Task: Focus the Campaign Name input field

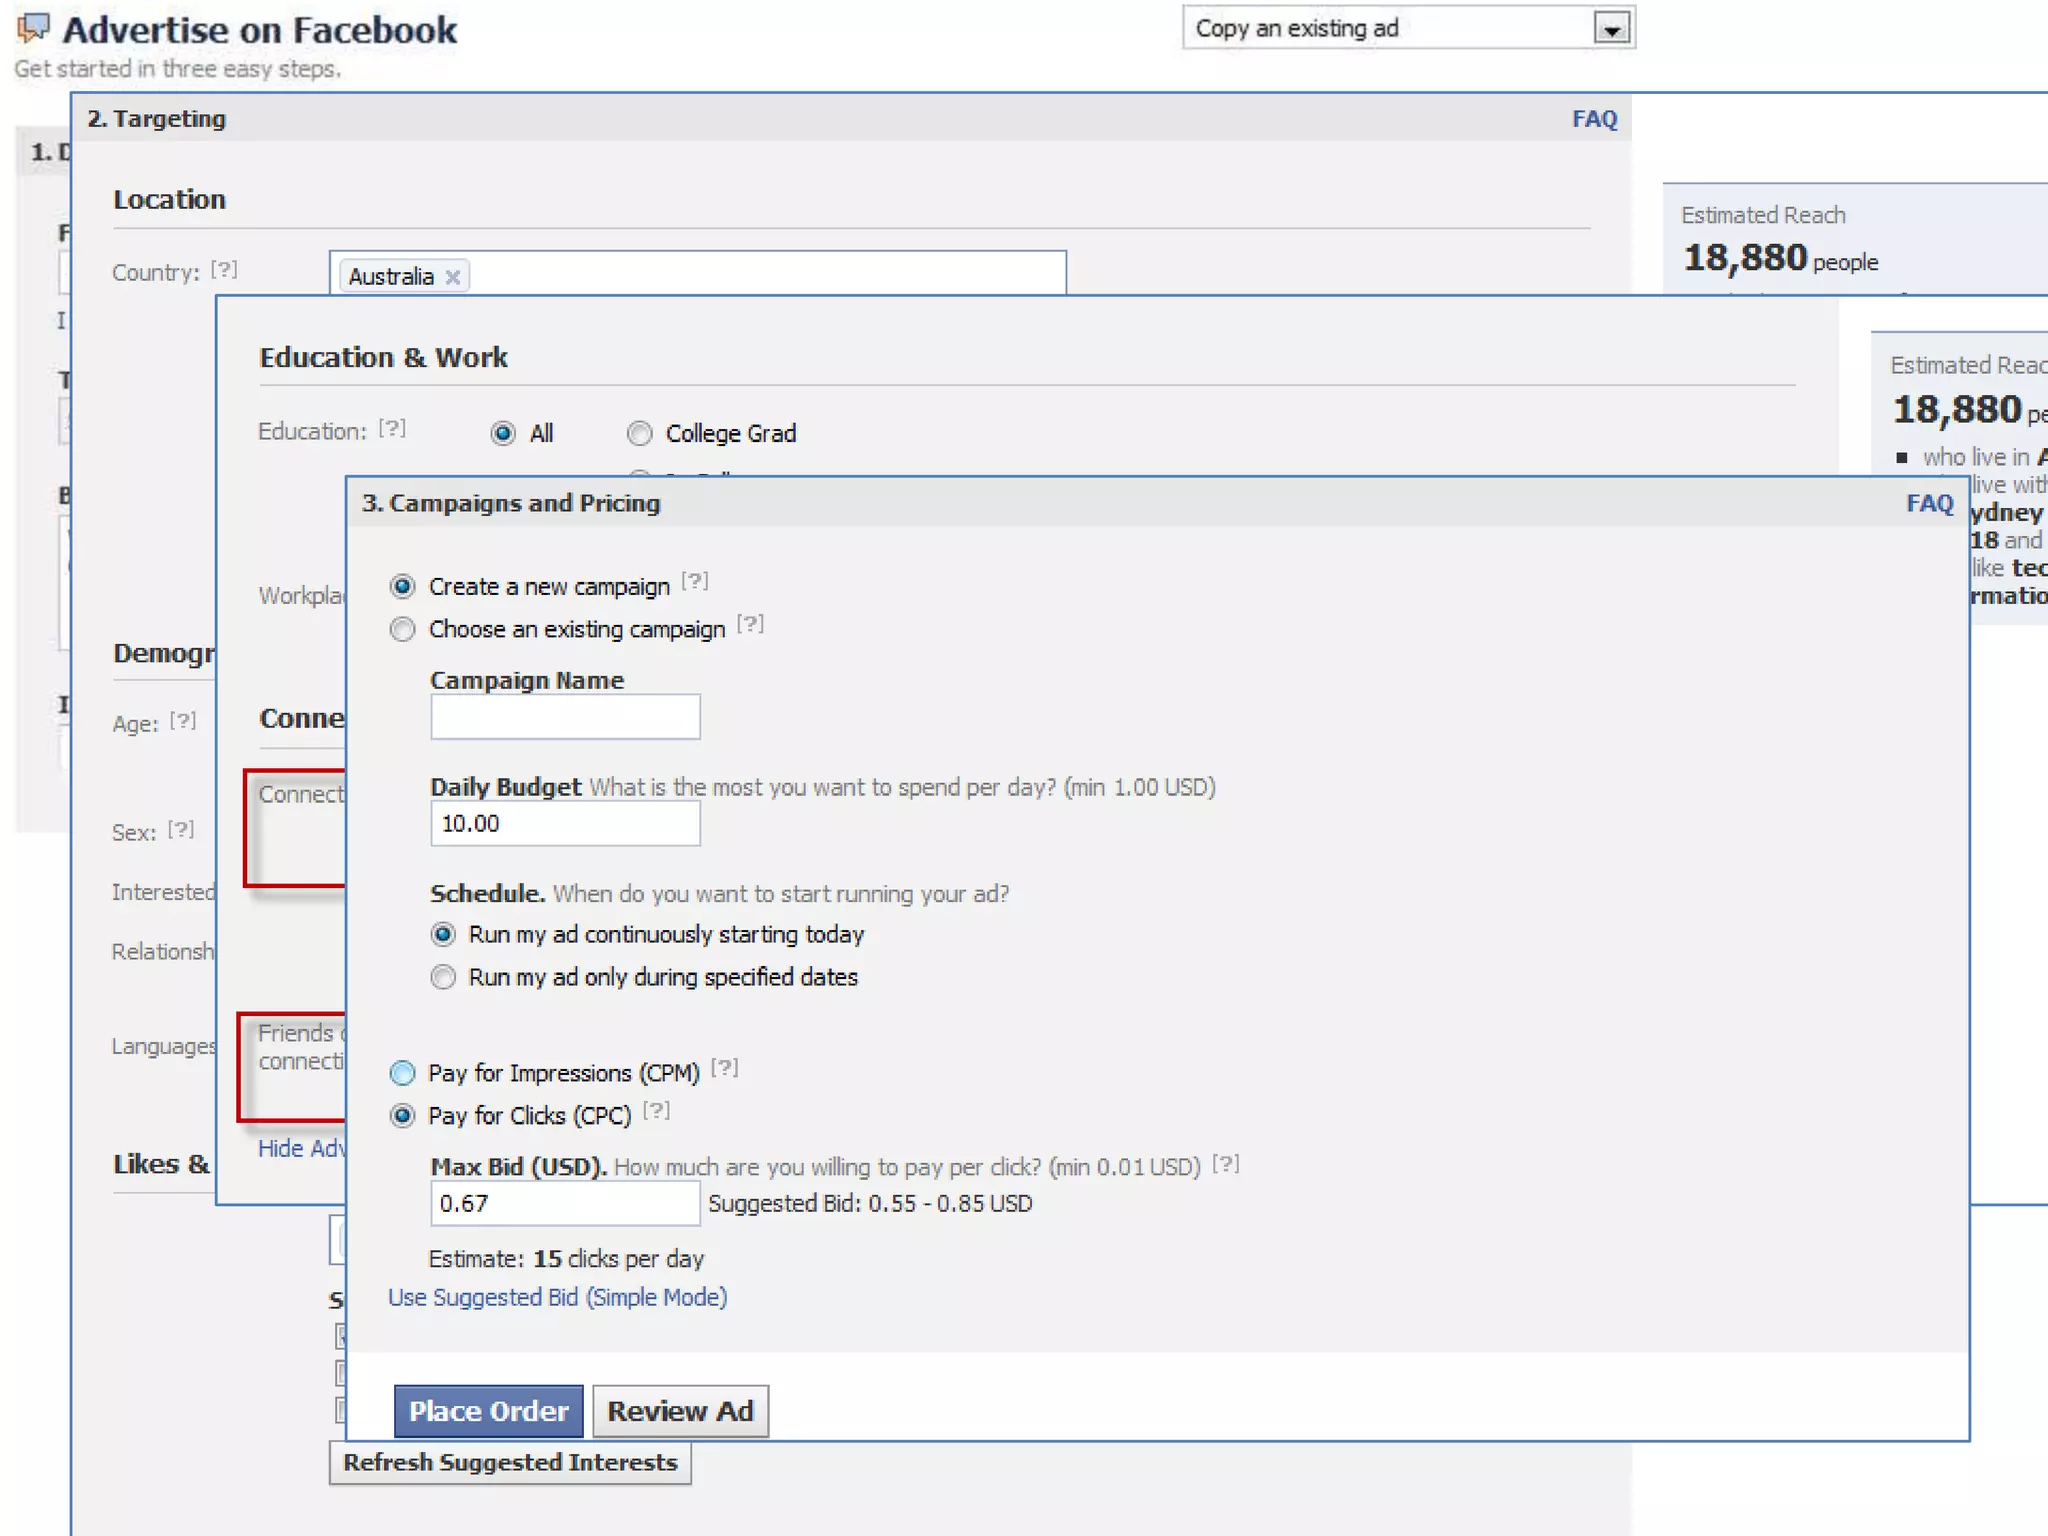Action: point(565,717)
